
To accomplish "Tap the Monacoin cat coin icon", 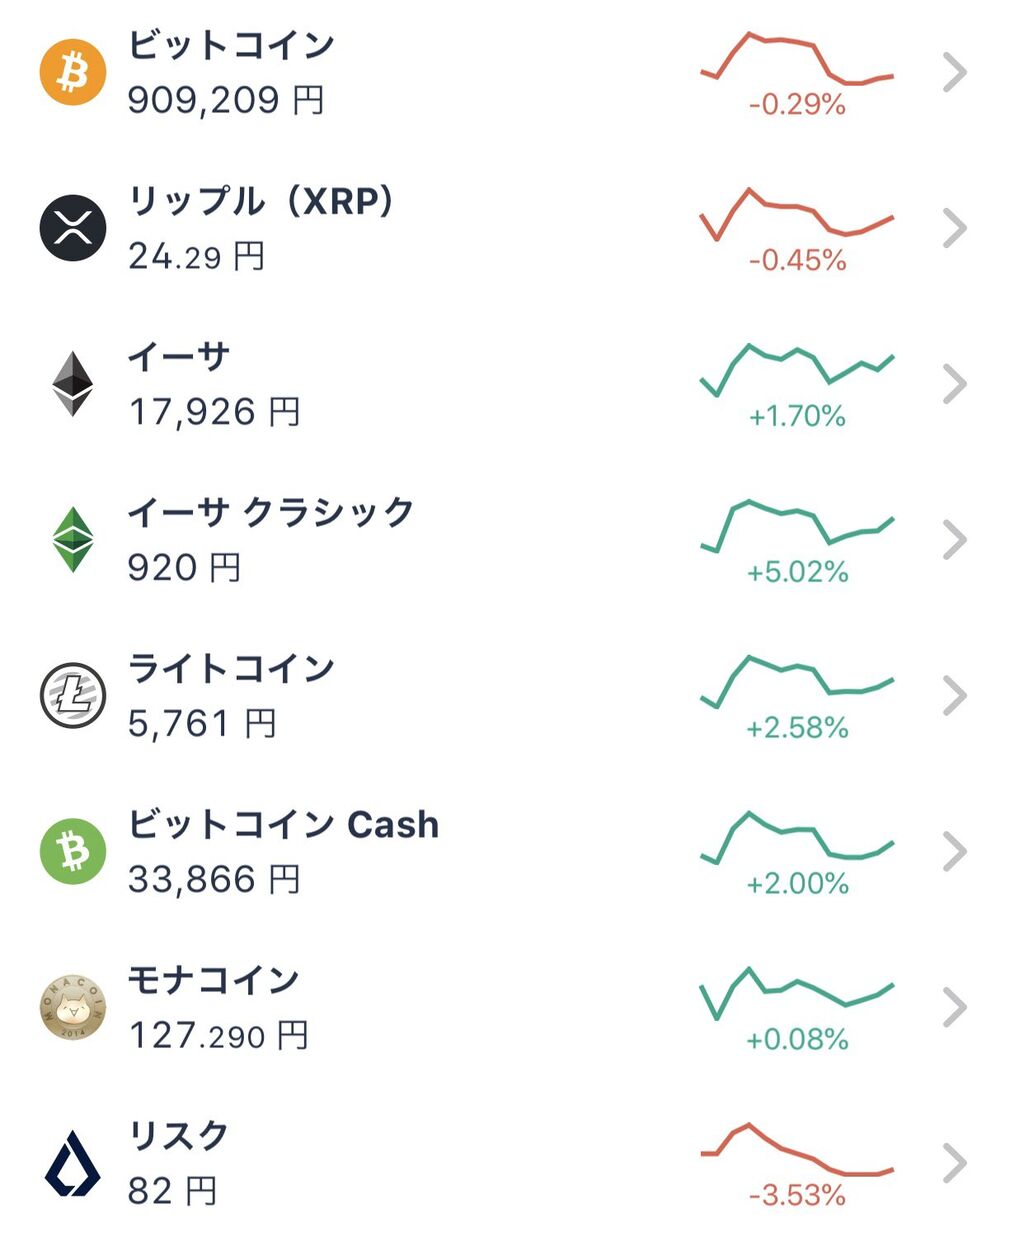I will pos(73,1007).
